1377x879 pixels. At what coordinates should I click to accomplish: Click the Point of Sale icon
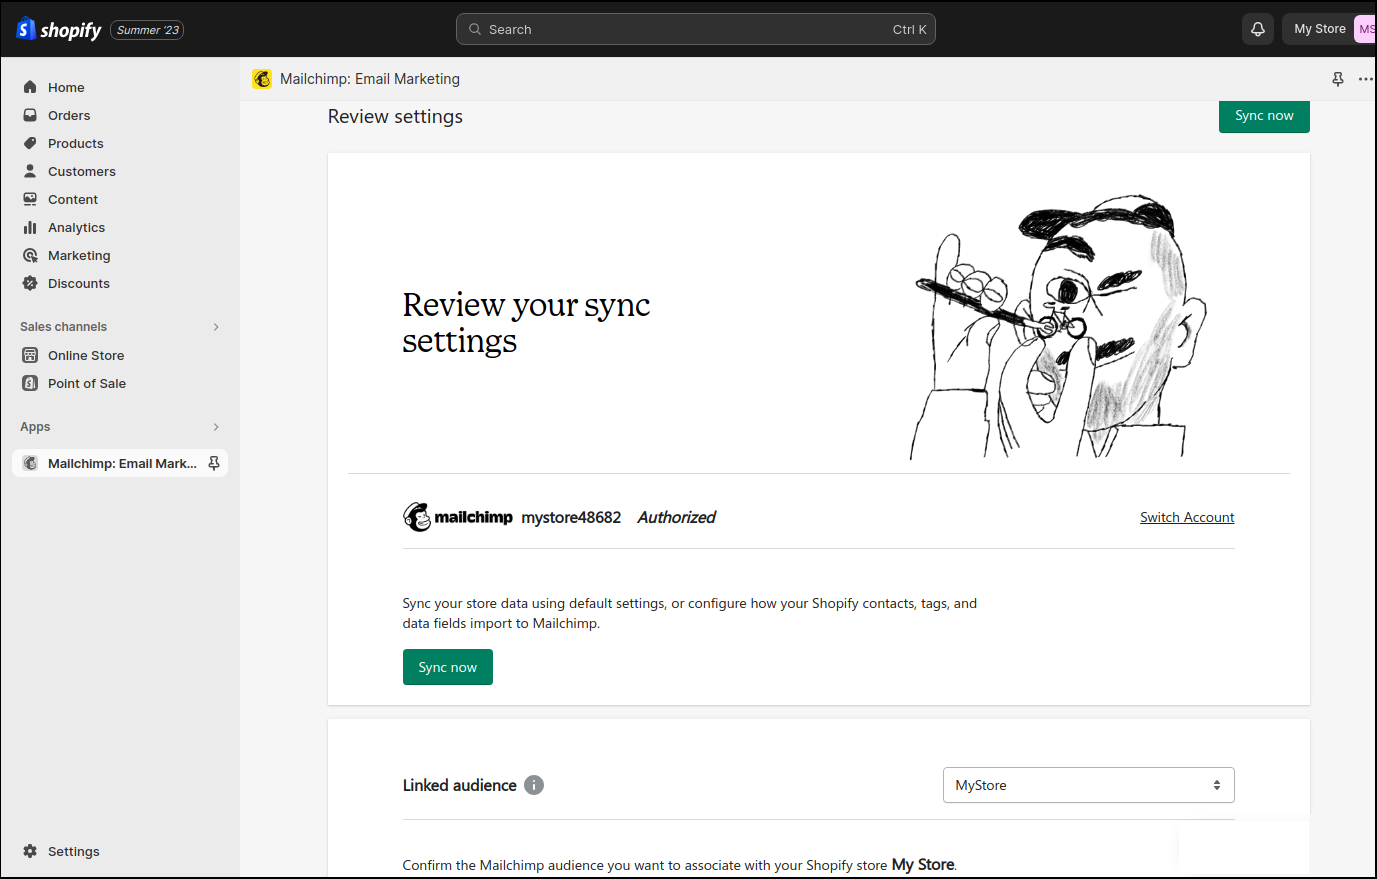pos(30,383)
